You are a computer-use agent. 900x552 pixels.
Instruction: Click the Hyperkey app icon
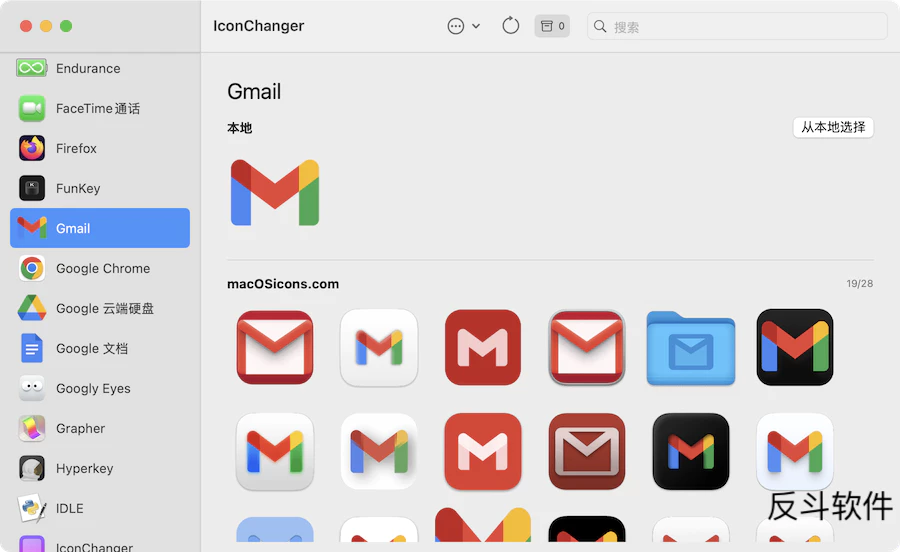pyautogui.click(x=32, y=468)
